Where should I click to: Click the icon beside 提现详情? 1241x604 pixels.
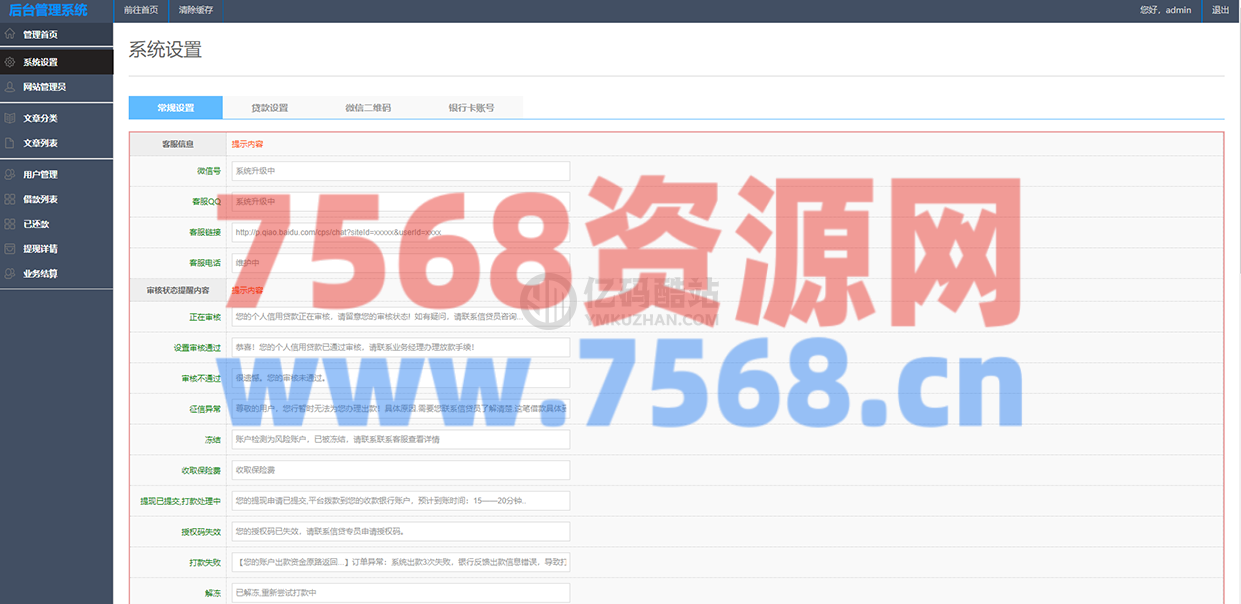[x=10, y=248]
